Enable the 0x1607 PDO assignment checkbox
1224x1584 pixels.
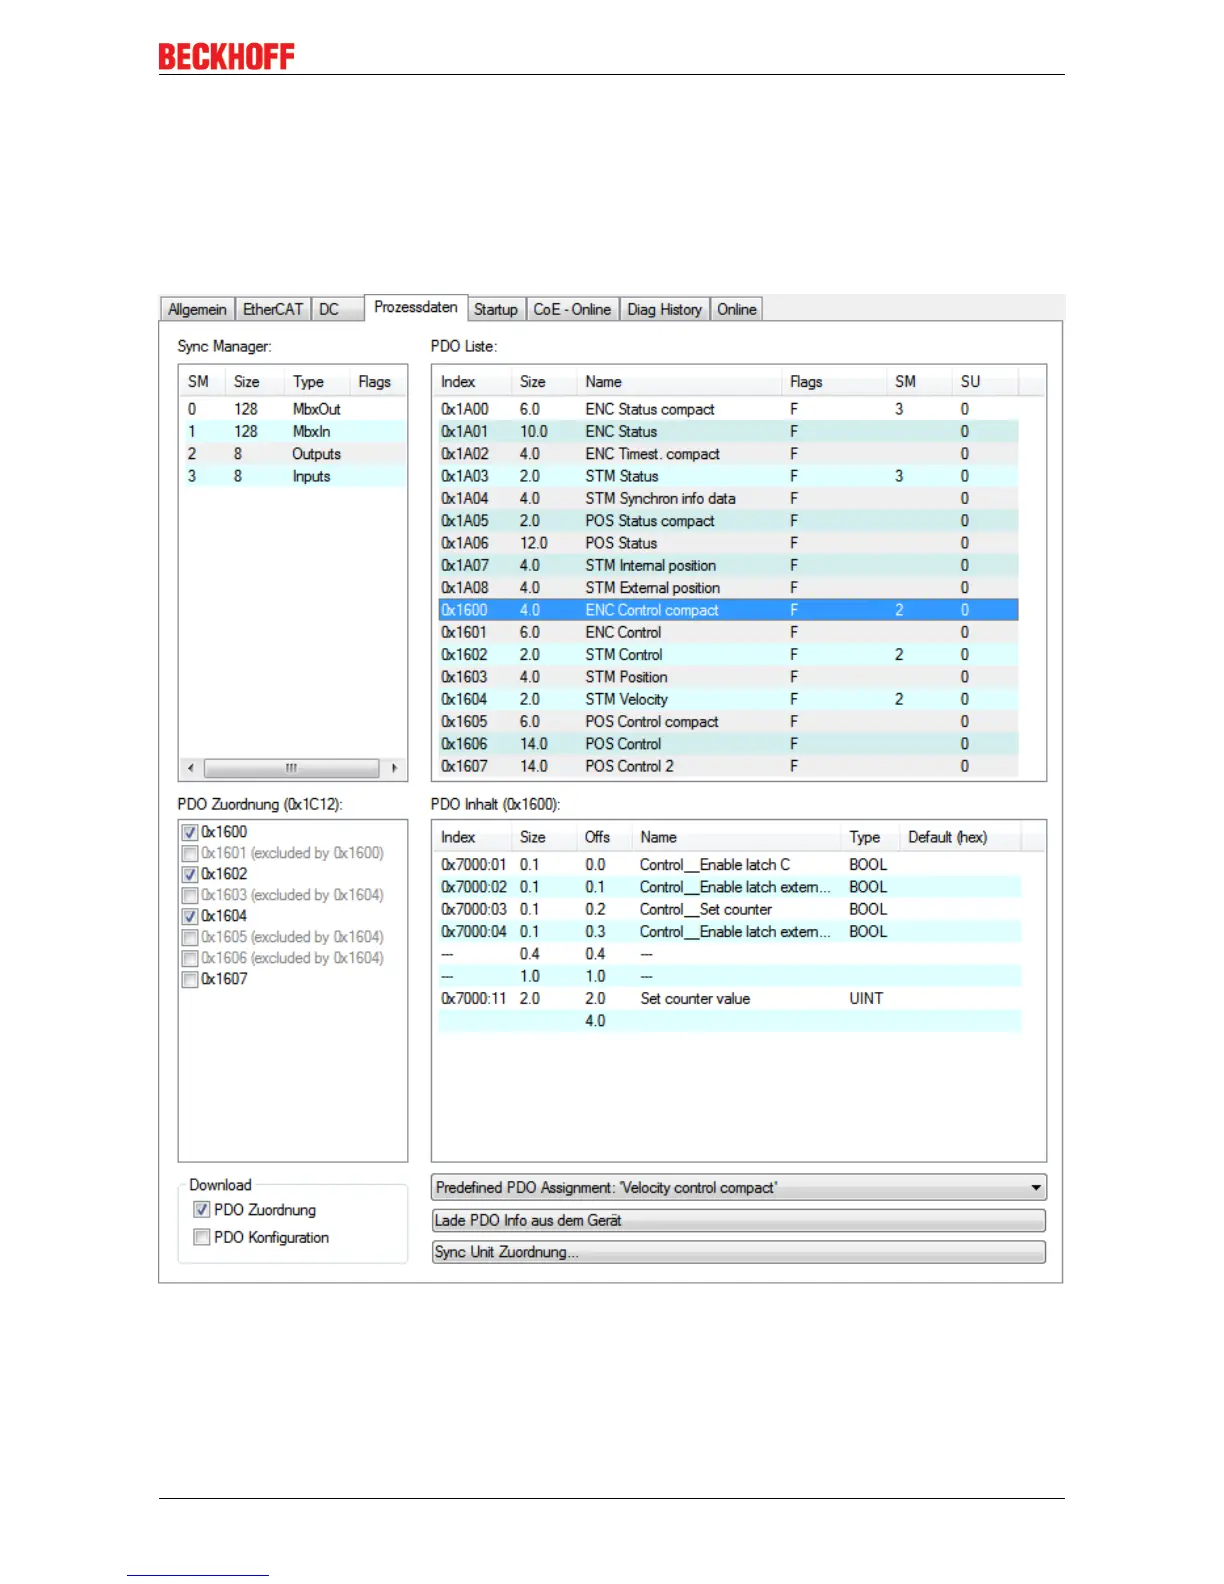pos(190,979)
